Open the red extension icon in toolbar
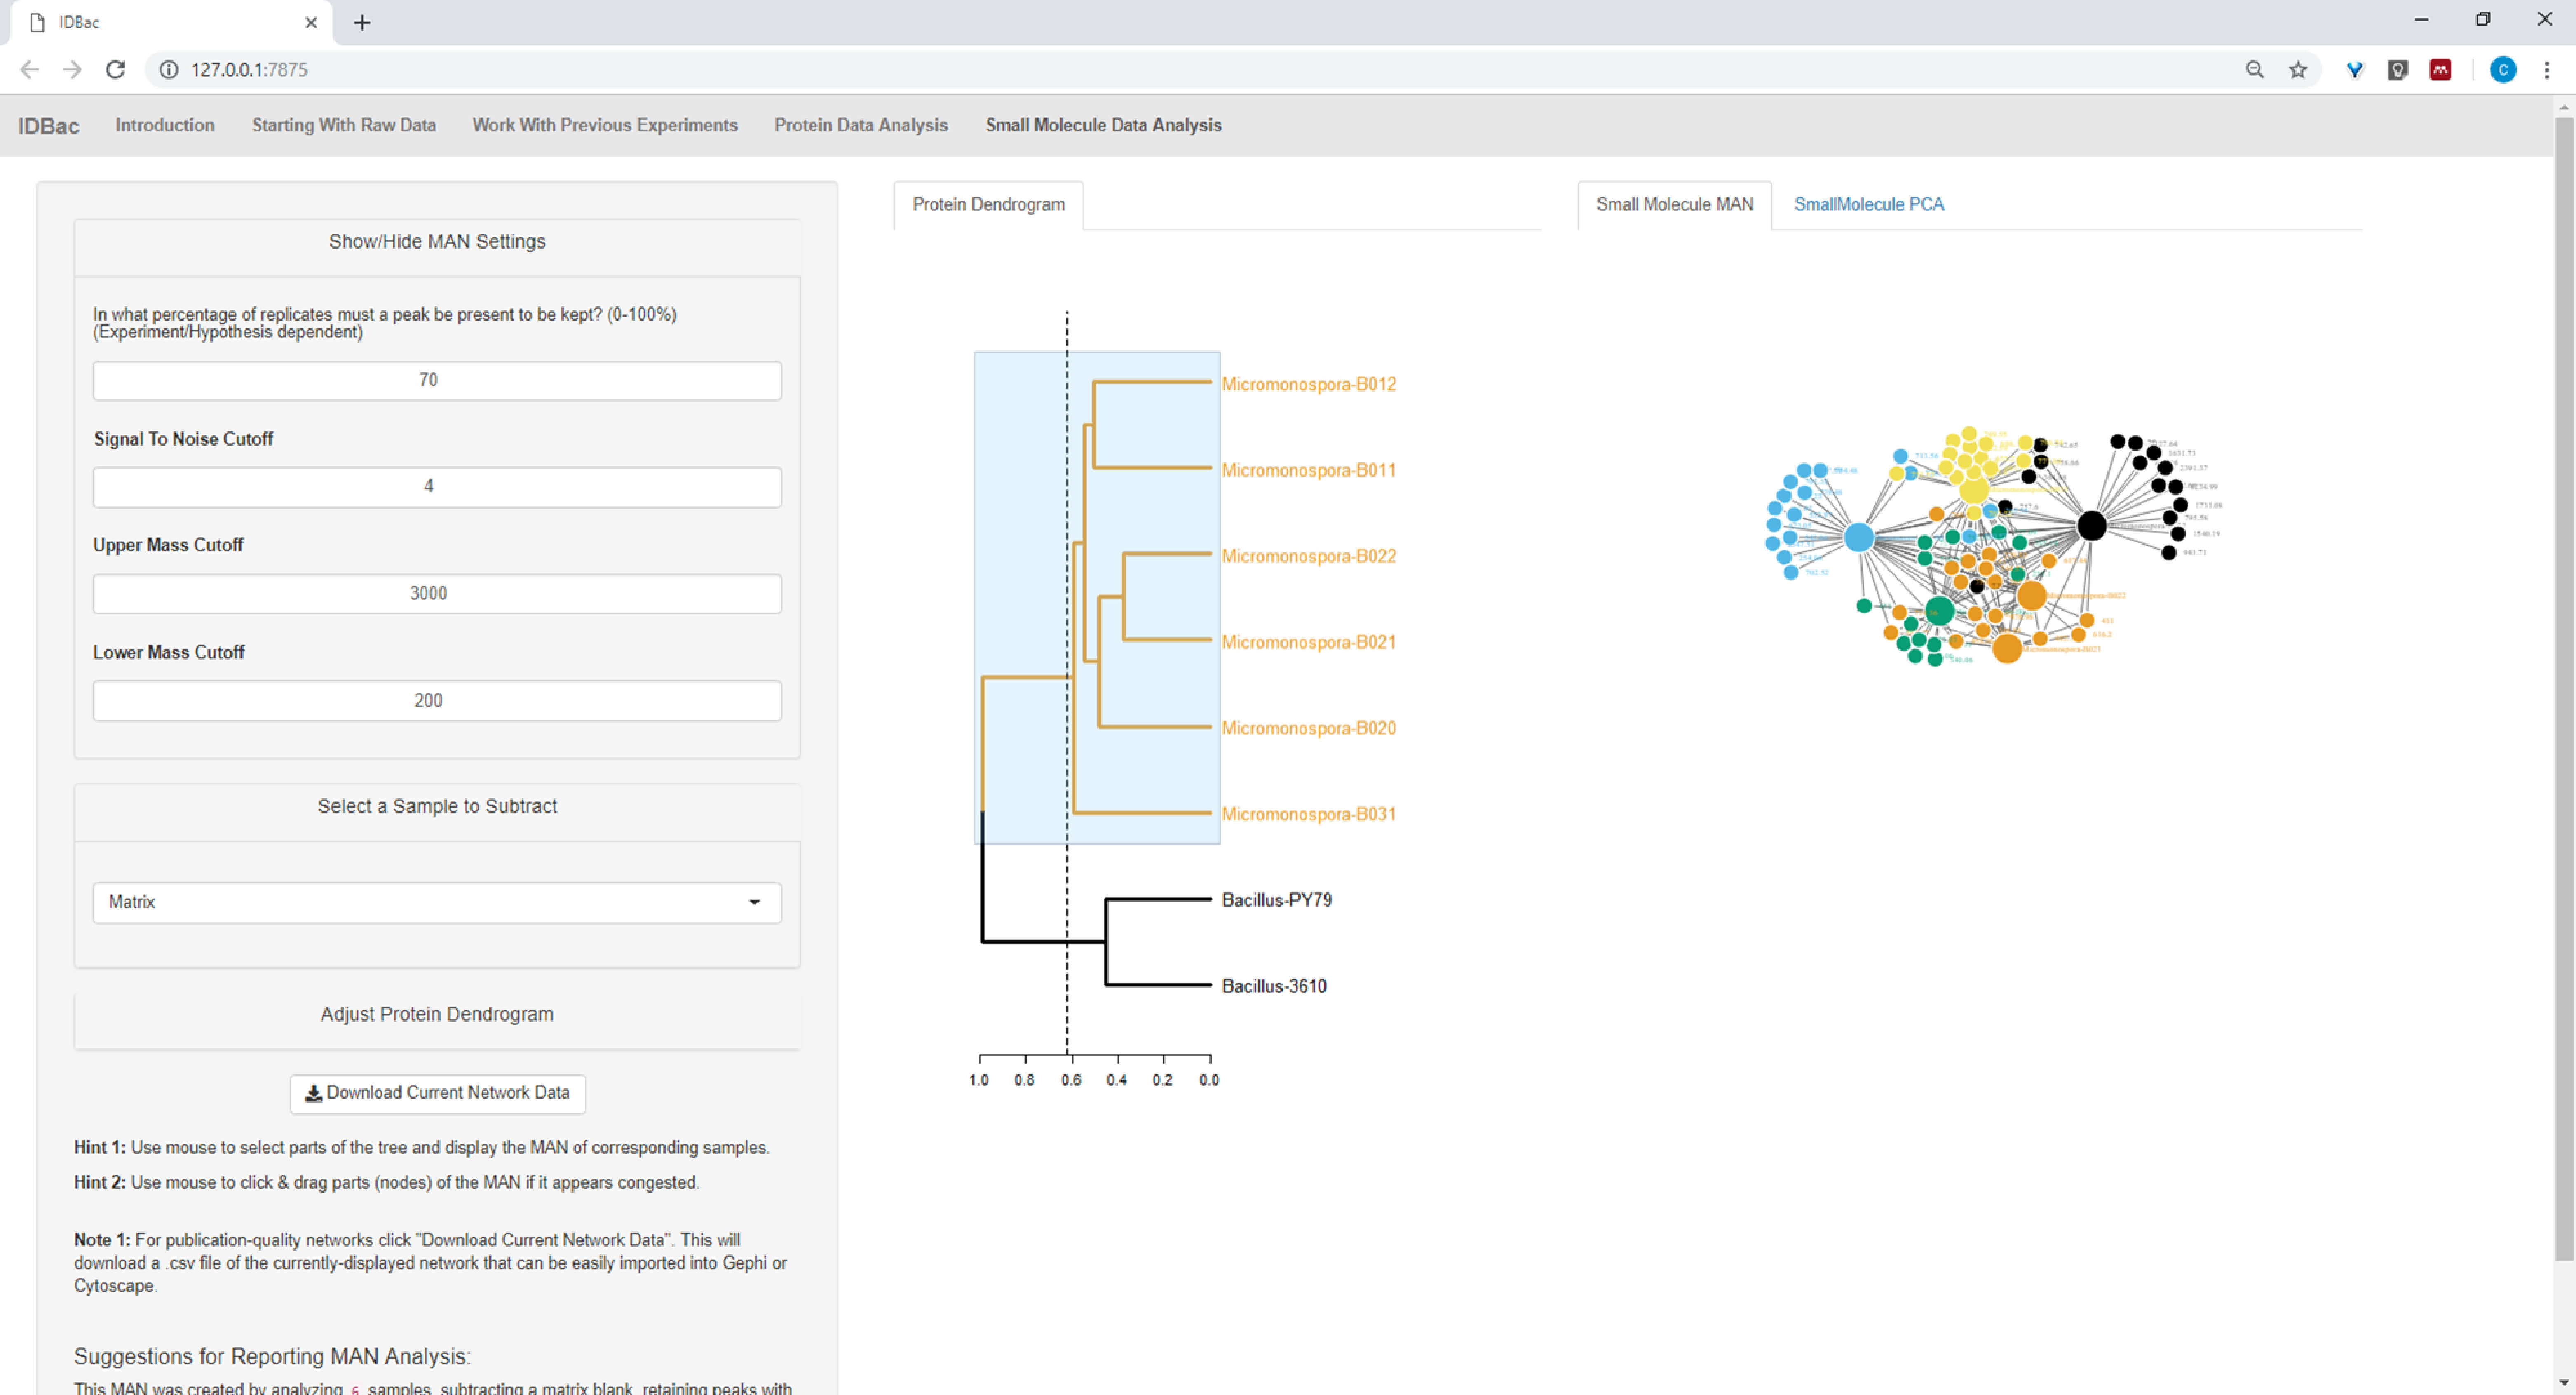 tap(2440, 69)
